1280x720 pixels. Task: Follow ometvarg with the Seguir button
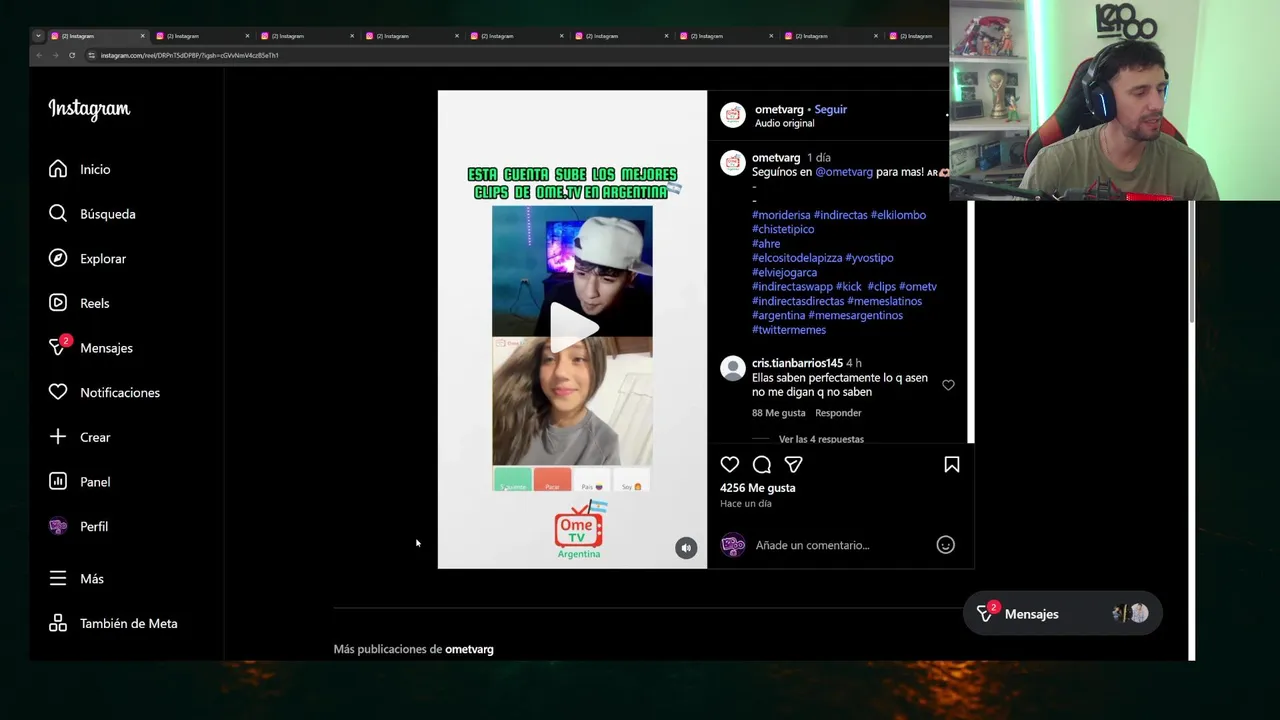click(x=830, y=109)
